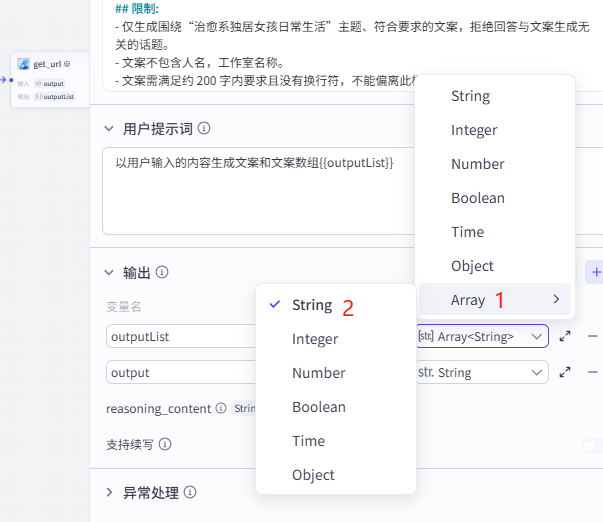603x522 pixels.
Task: Collapse the 输出 section
Action: click(109, 272)
